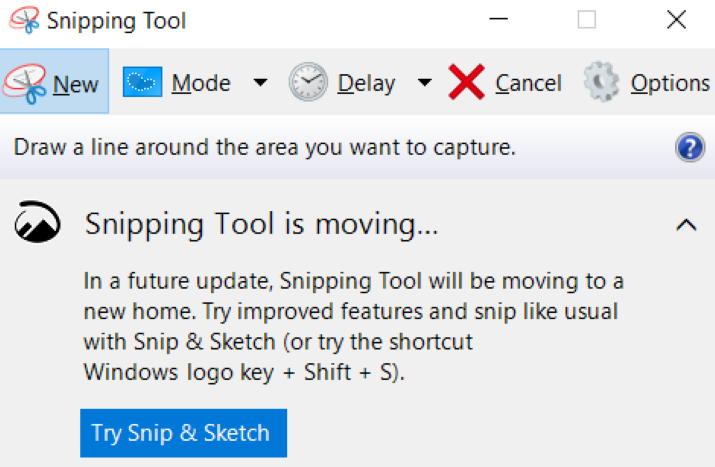This screenshot has width=715, height=467.
Task: Collapse the Snipping Tool is moving notice
Action: click(x=686, y=225)
